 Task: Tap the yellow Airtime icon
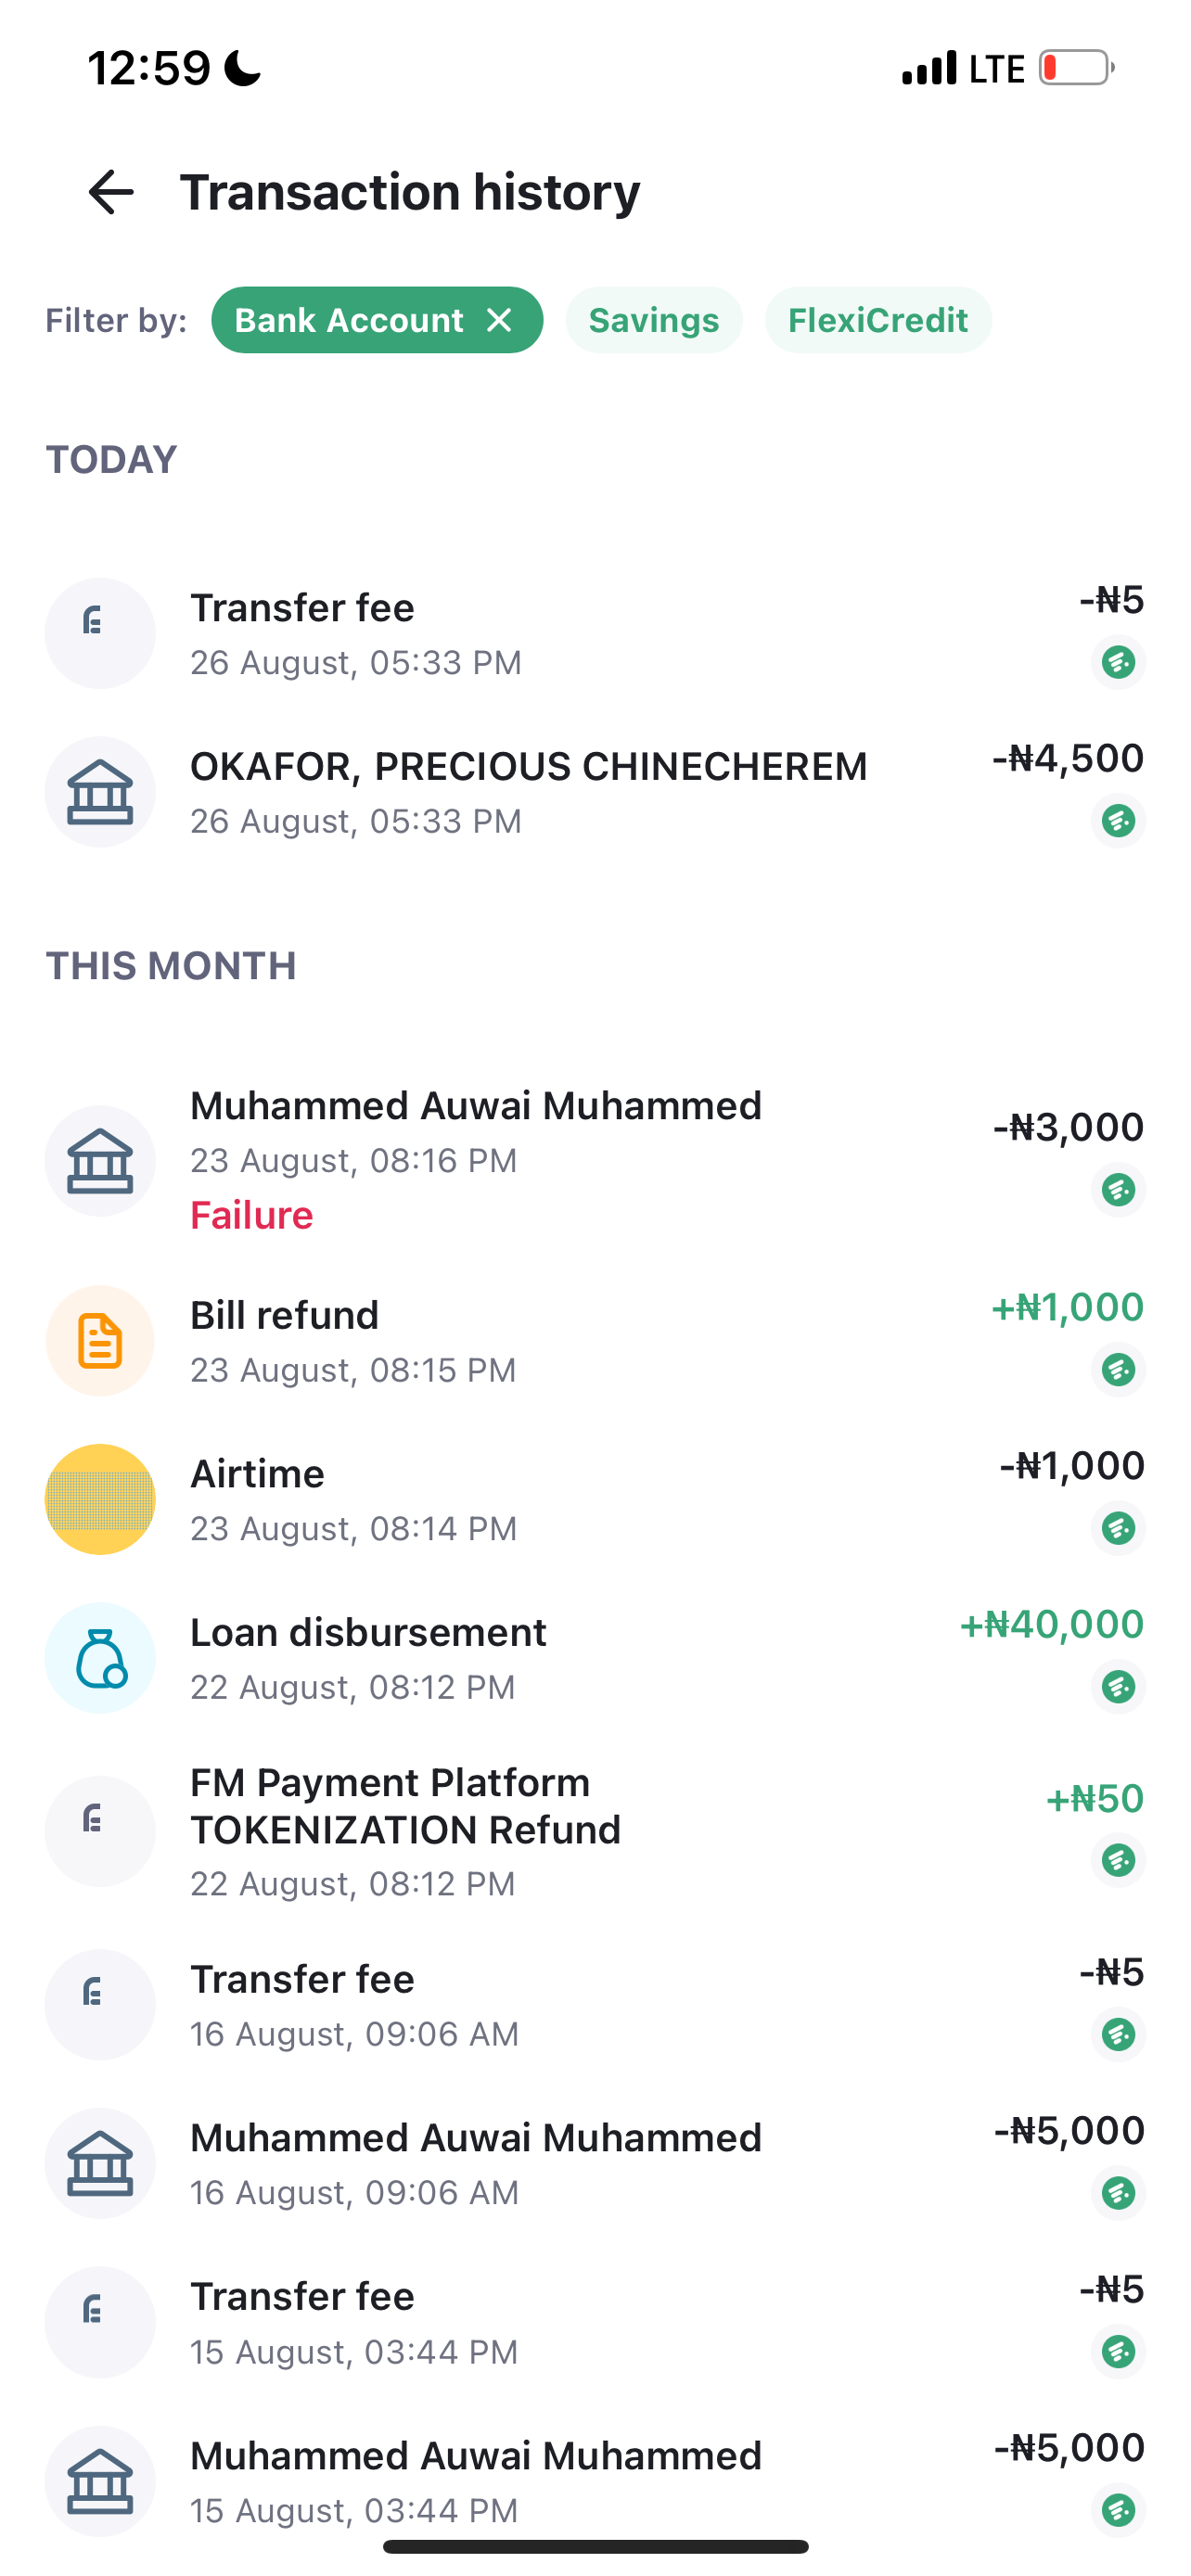100,1499
